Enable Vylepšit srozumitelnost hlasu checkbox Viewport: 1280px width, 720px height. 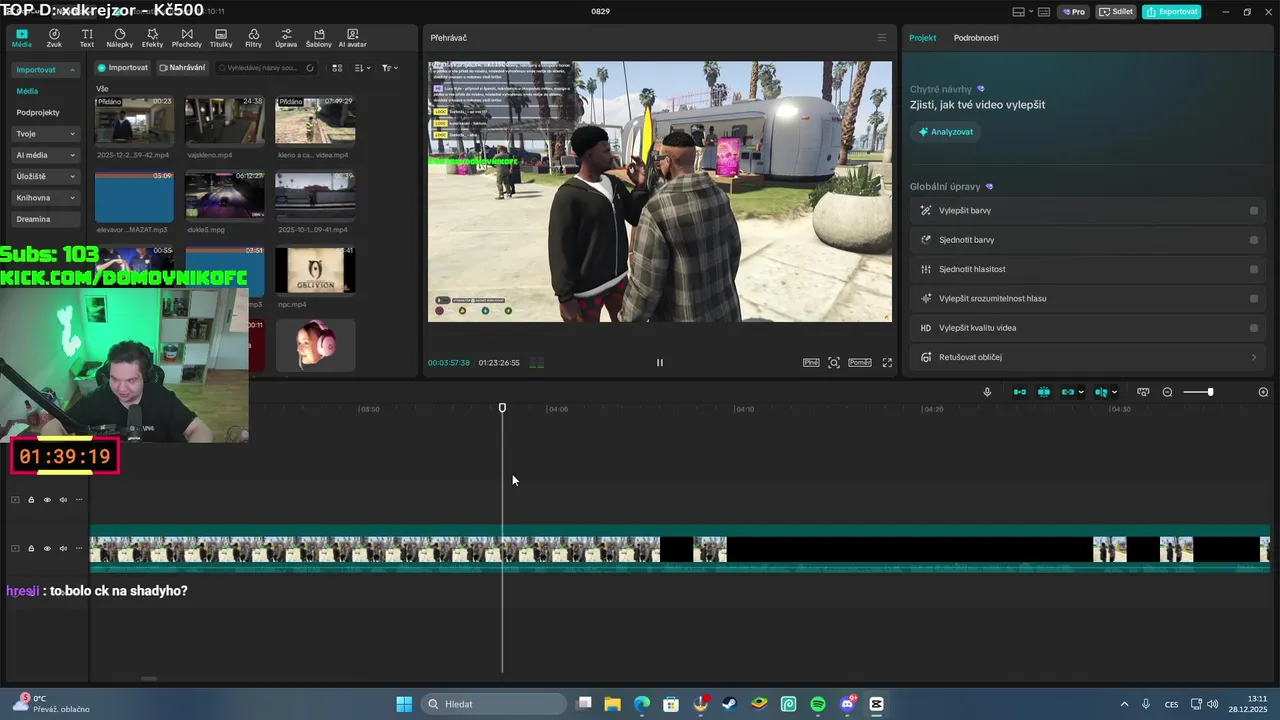pyautogui.click(x=1254, y=298)
